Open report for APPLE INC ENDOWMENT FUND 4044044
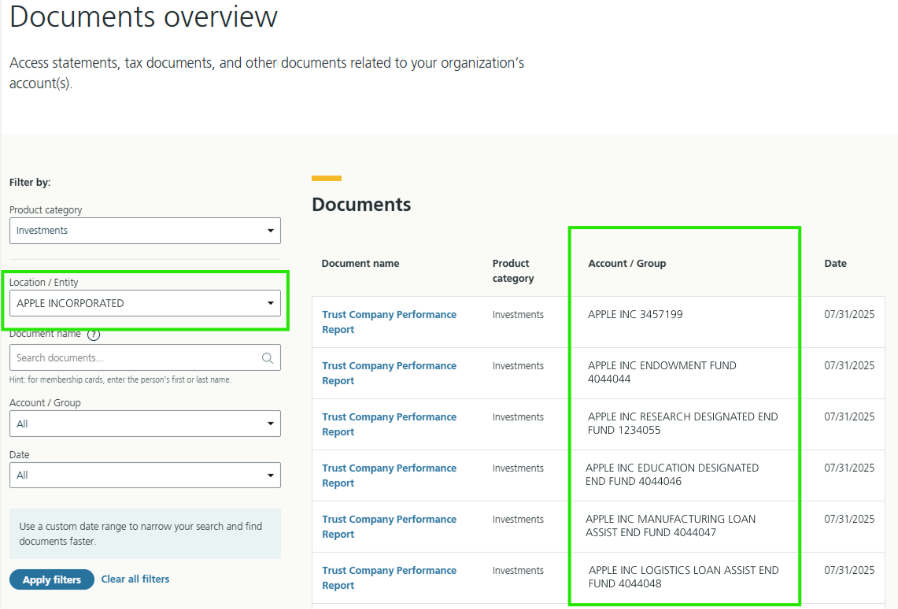This screenshot has width=898, height=609. [389, 373]
